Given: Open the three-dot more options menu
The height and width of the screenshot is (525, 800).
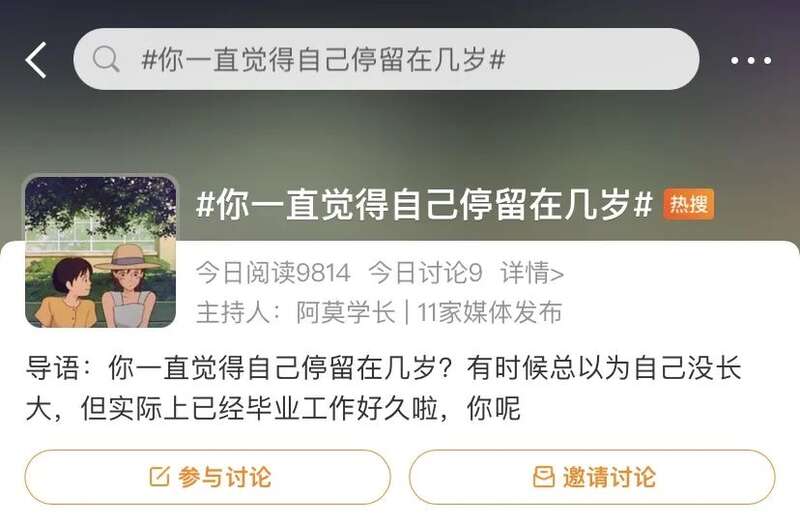Looking at the screenshot, I should pyautogui.click(x=751, y=60).
